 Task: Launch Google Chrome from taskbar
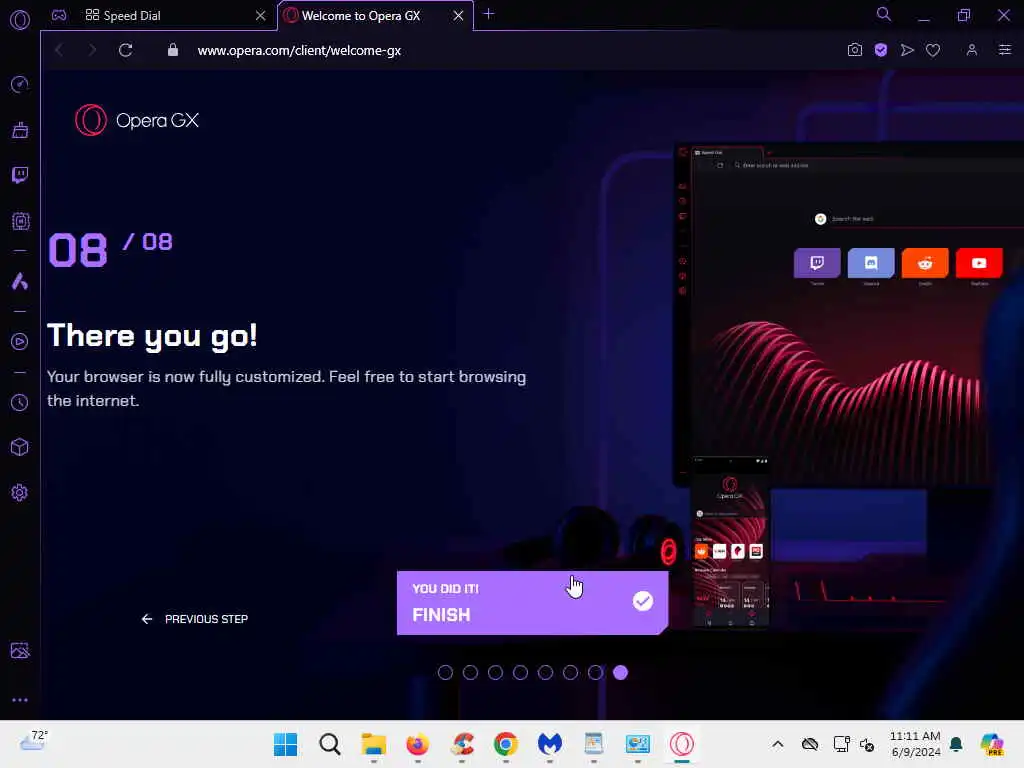click(x=505, y=744)
